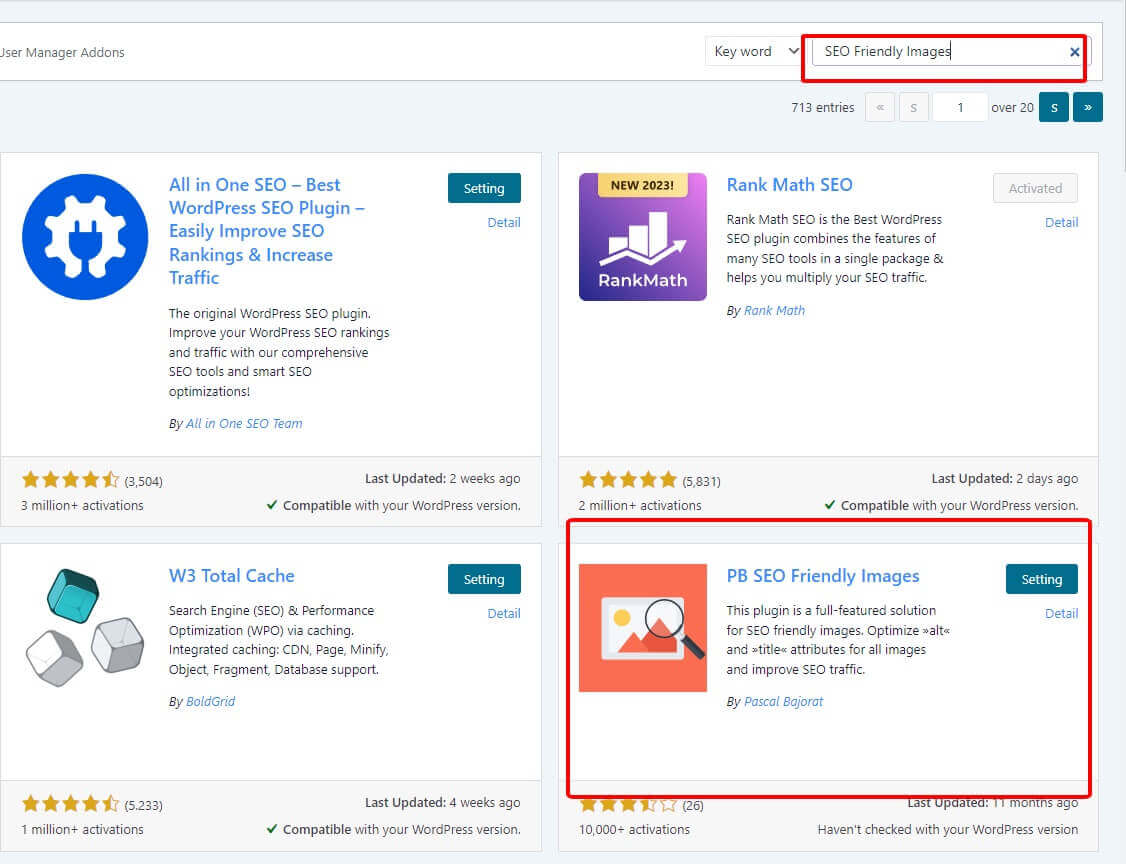
Task: Click the current page number box
Action: click(959, 107)
